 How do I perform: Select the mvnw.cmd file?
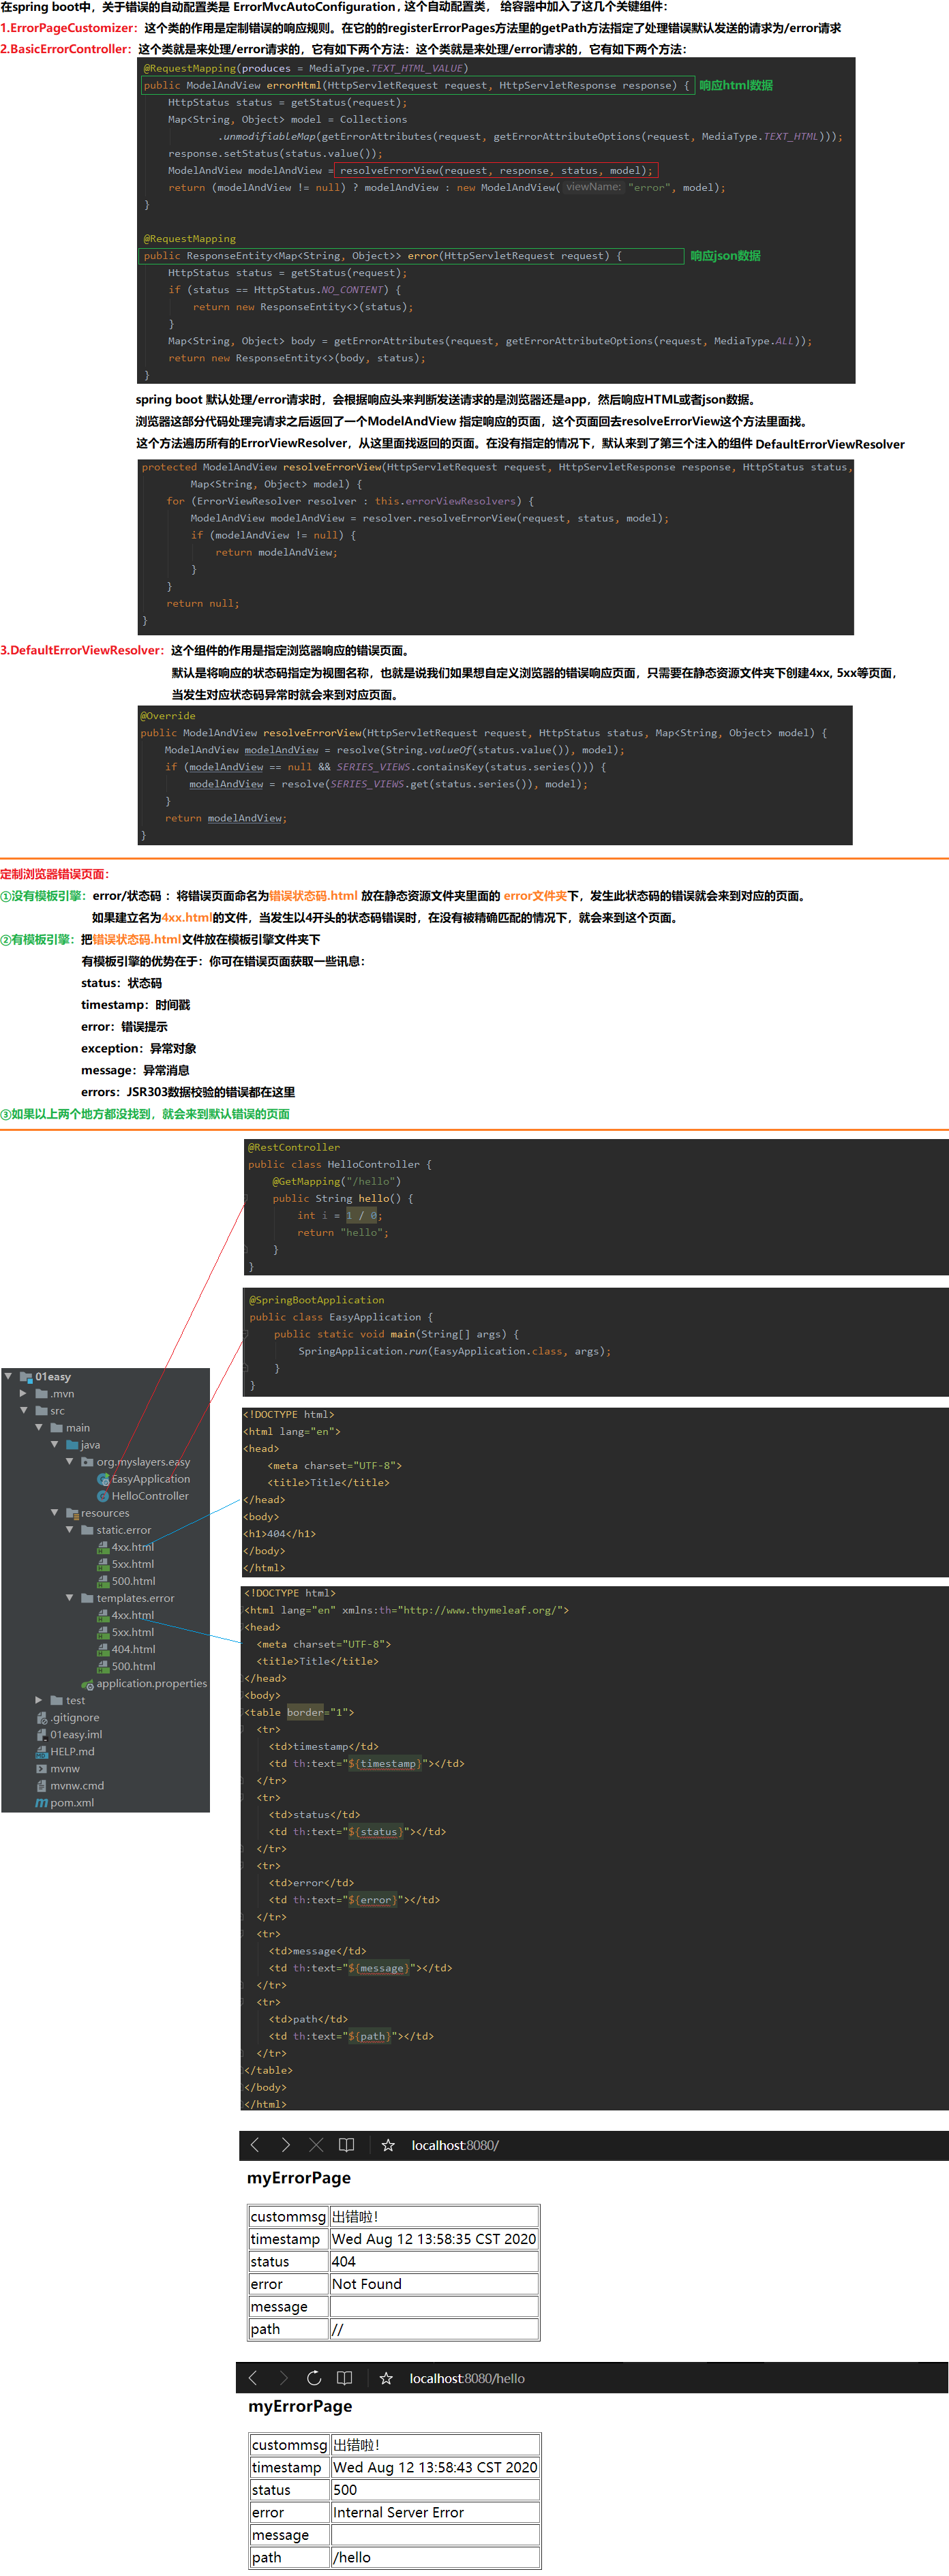click(x=77, y=1786)
